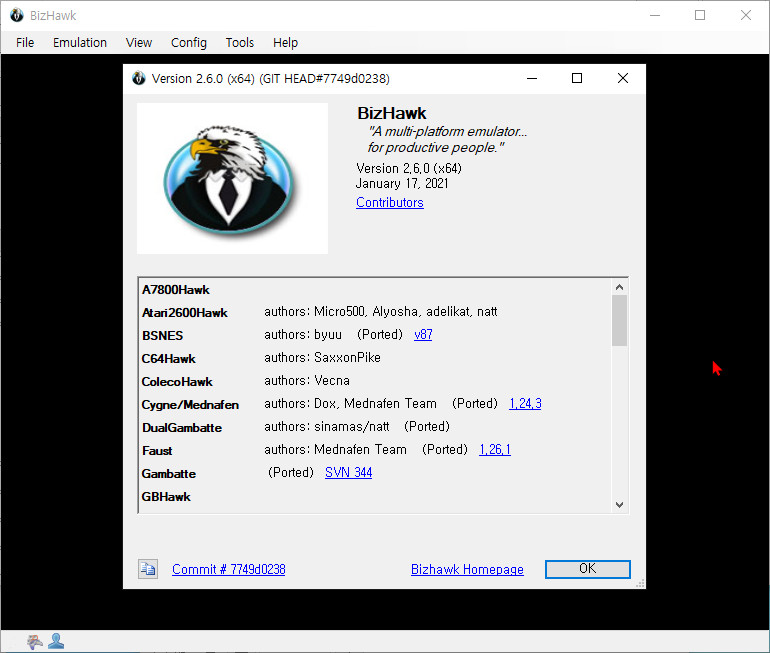Viewport: 770px width, 653px height.
Task: Select the BSNES core name
Action: coord(163,336)
